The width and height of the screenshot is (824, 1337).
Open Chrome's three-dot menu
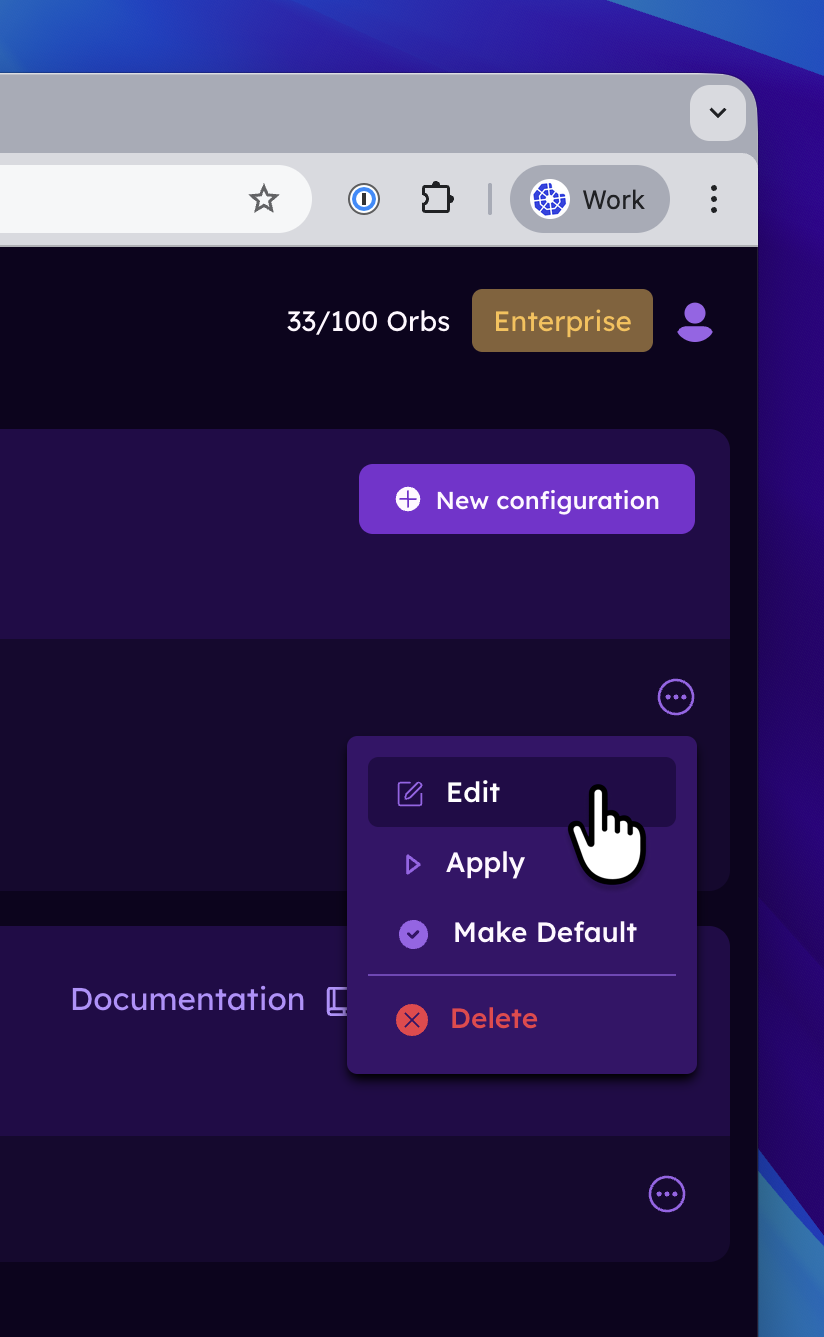pos(713,199)
